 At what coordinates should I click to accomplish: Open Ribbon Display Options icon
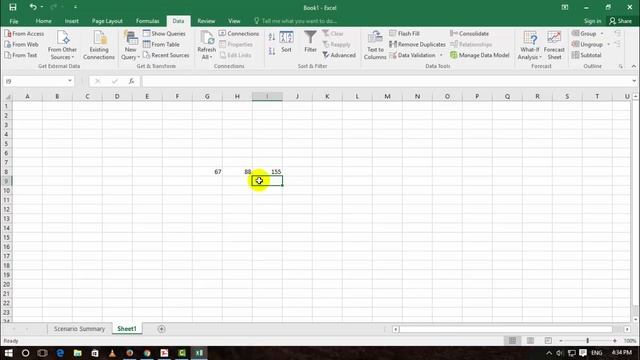click(565, 7)
